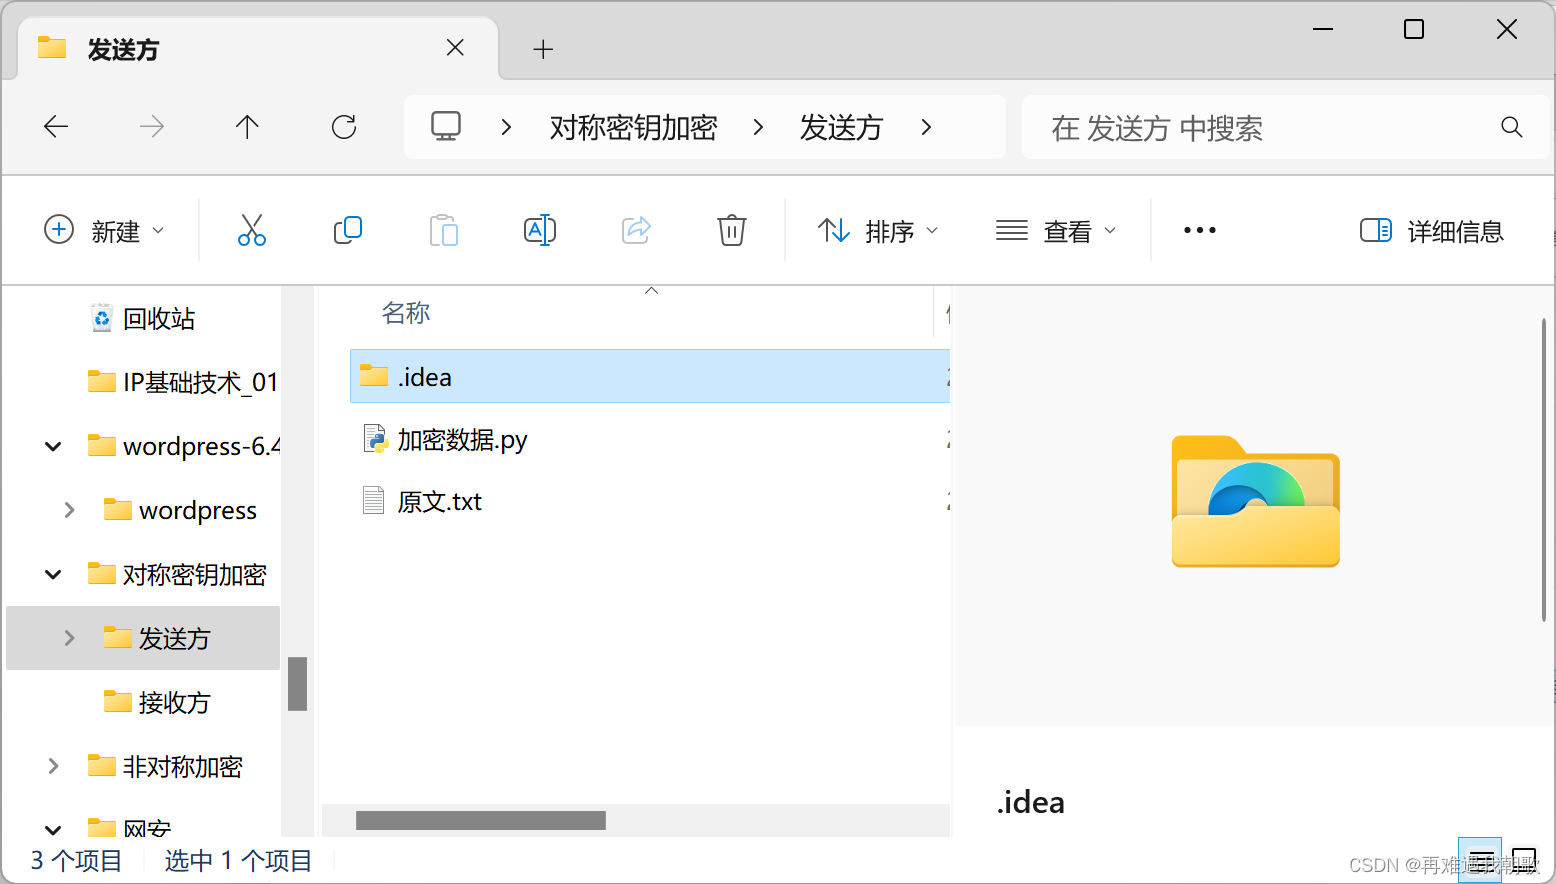Viewport: 1556px width, 884px height.
Task: Switch to large icons view at bottom right
Action: click(1524, 858)
